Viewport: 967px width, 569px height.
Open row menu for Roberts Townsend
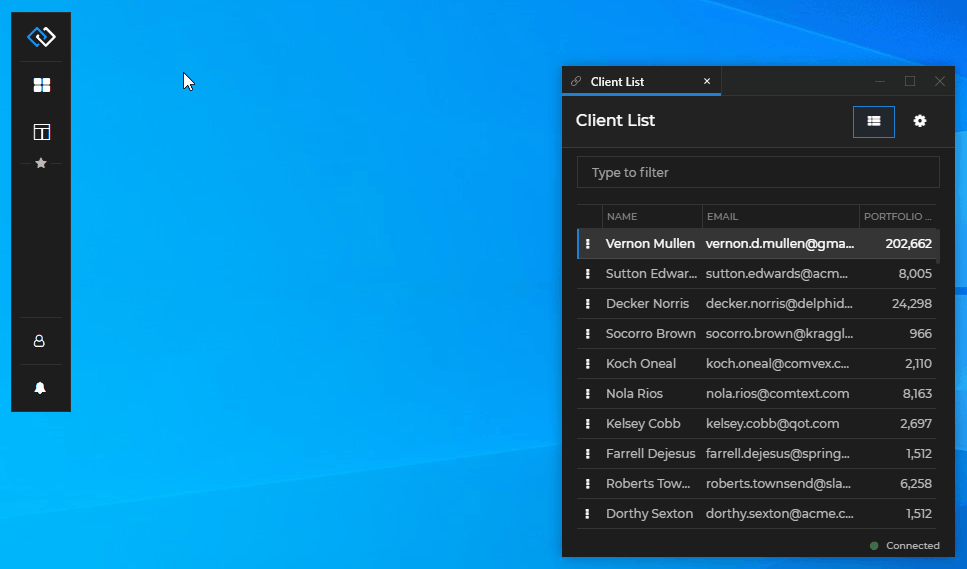588,484
